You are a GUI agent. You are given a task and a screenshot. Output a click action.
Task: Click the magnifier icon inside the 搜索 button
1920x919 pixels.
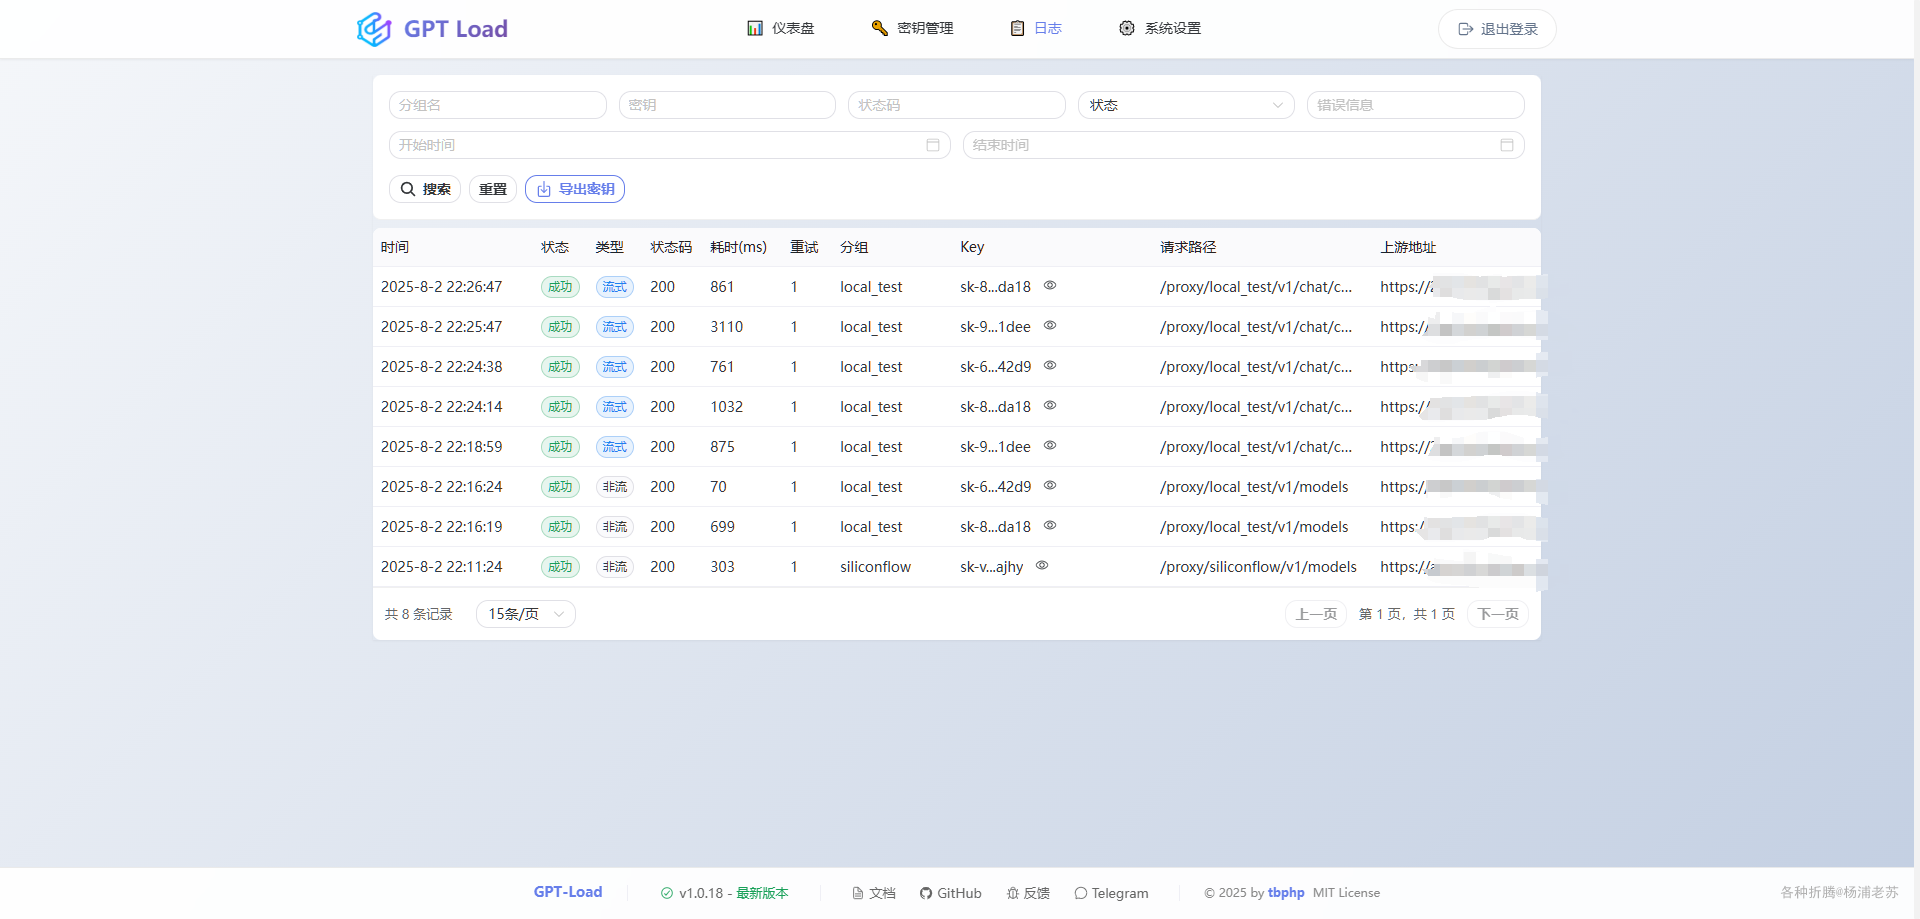tap(407, 189)
